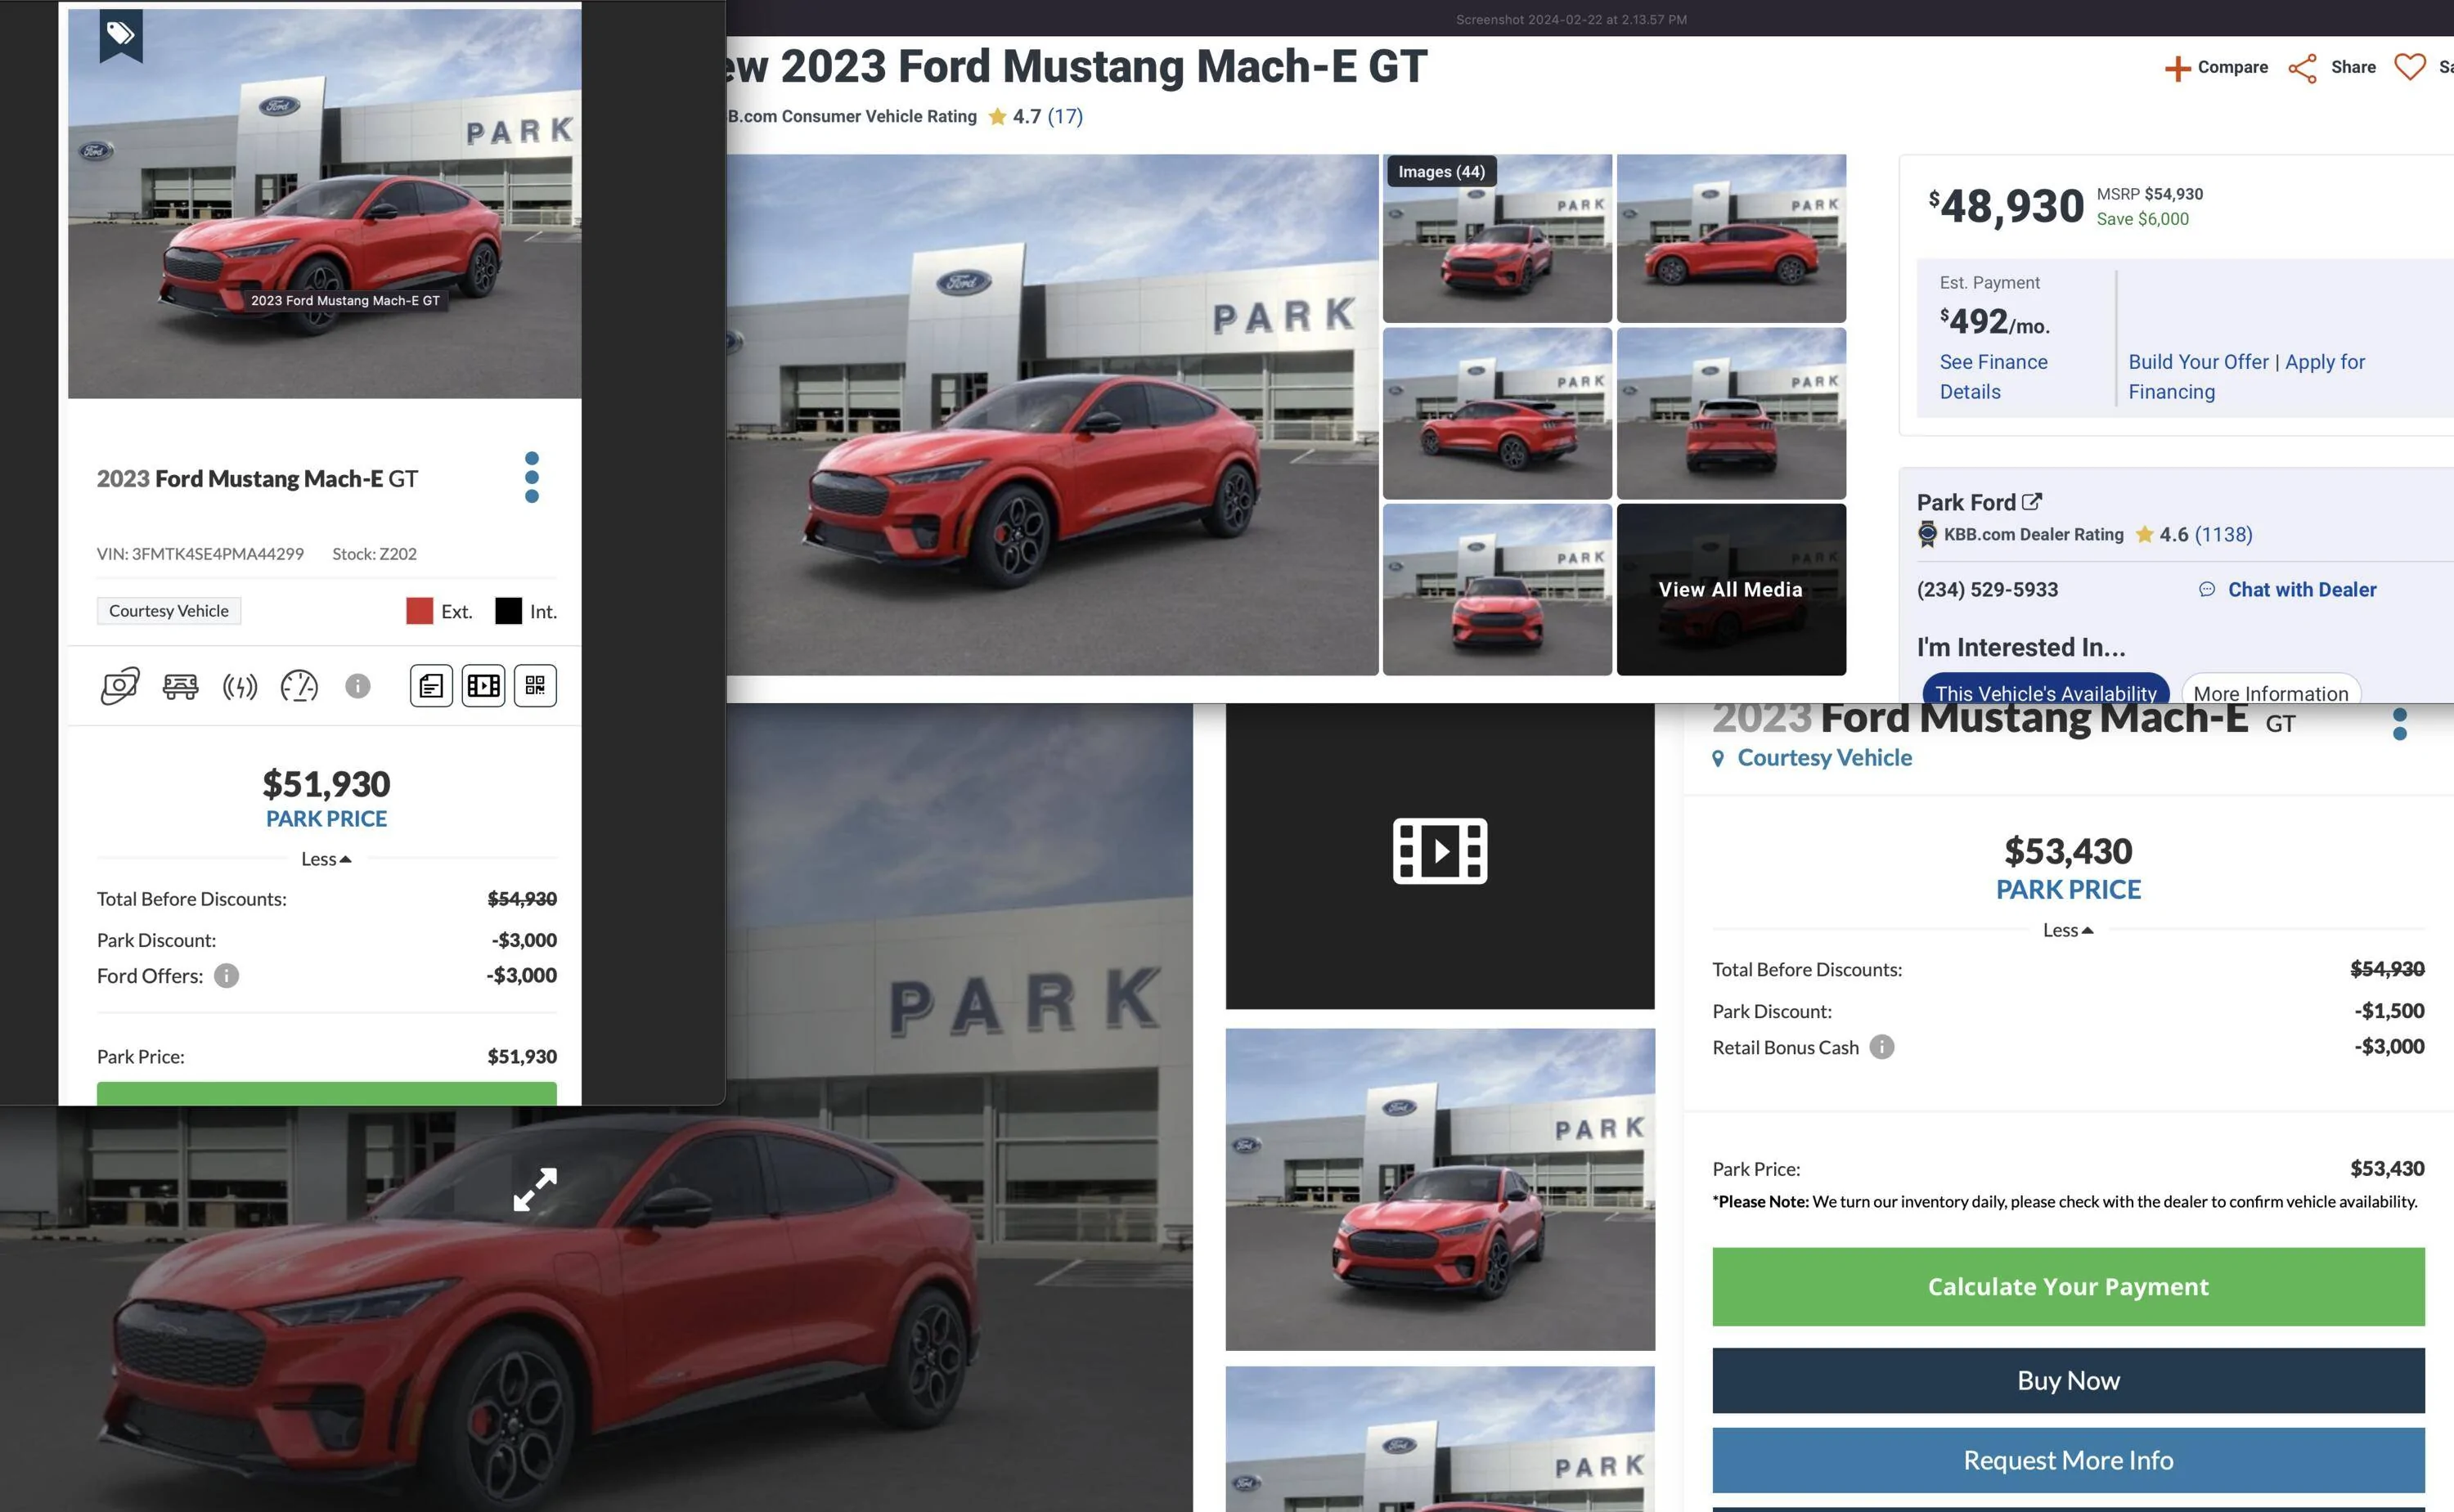The image size is (2454, 1512).
Task: Open KBB side-profile car thumbnail
Action: 1731,238
